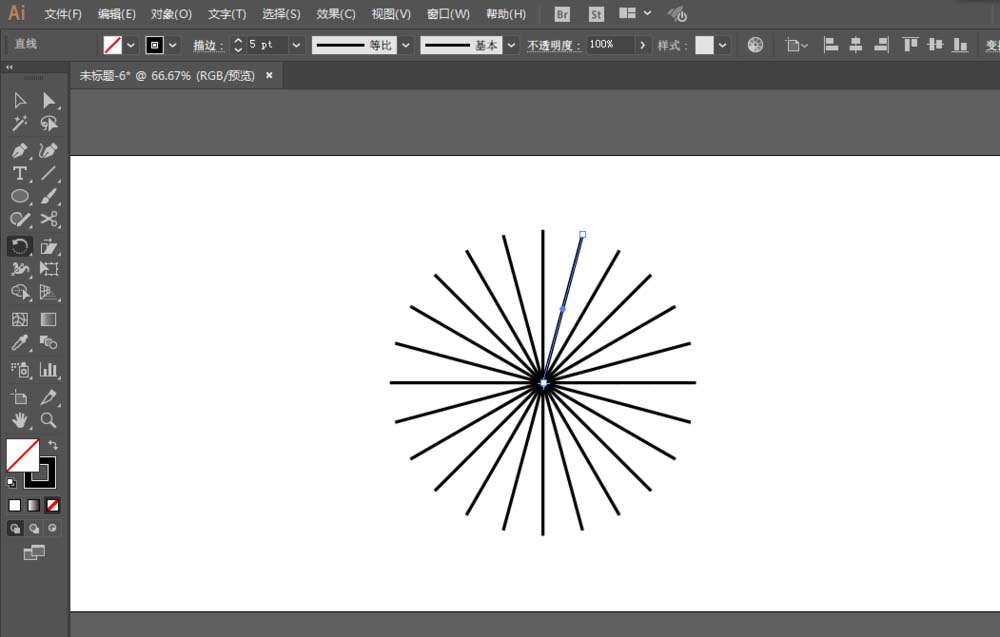This screenshot has height=637, width=1000.
Task: Set paint mode to None
Action: click(53, 506)
